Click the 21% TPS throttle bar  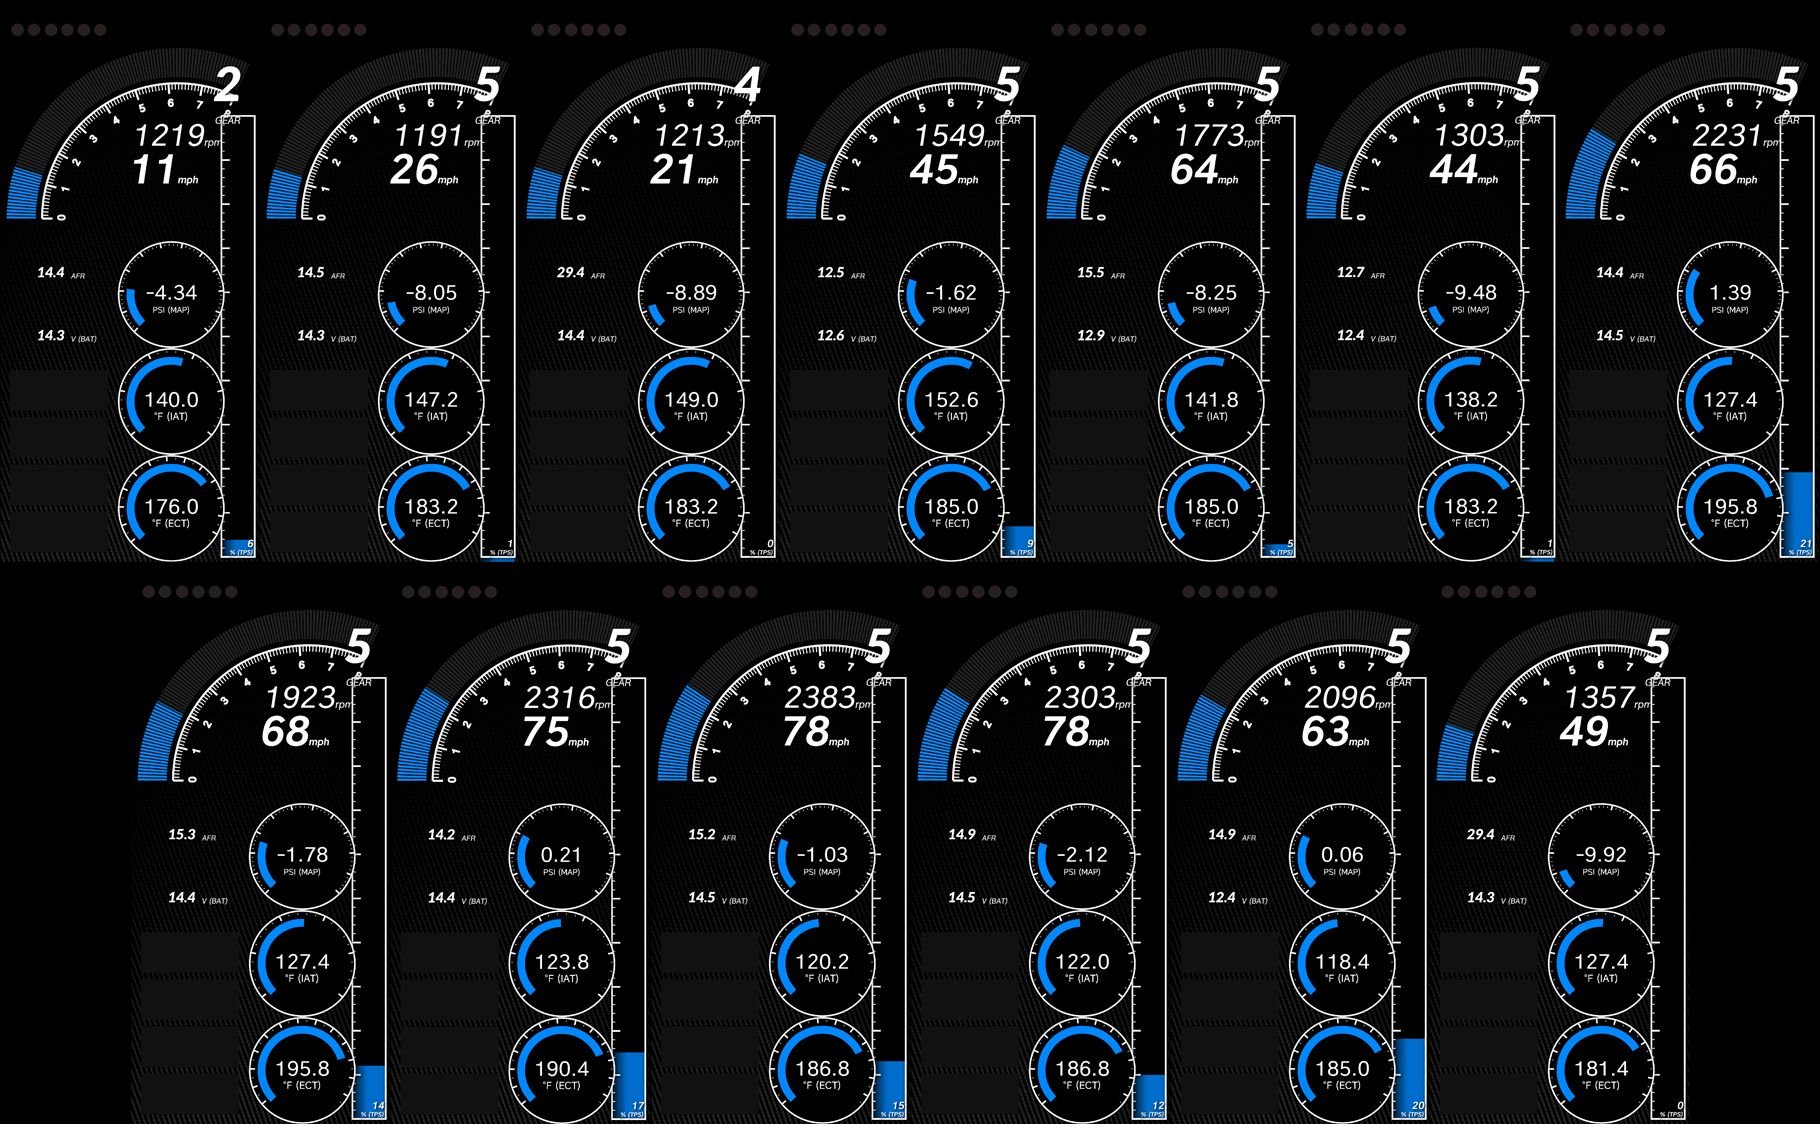pos(1798,510)
